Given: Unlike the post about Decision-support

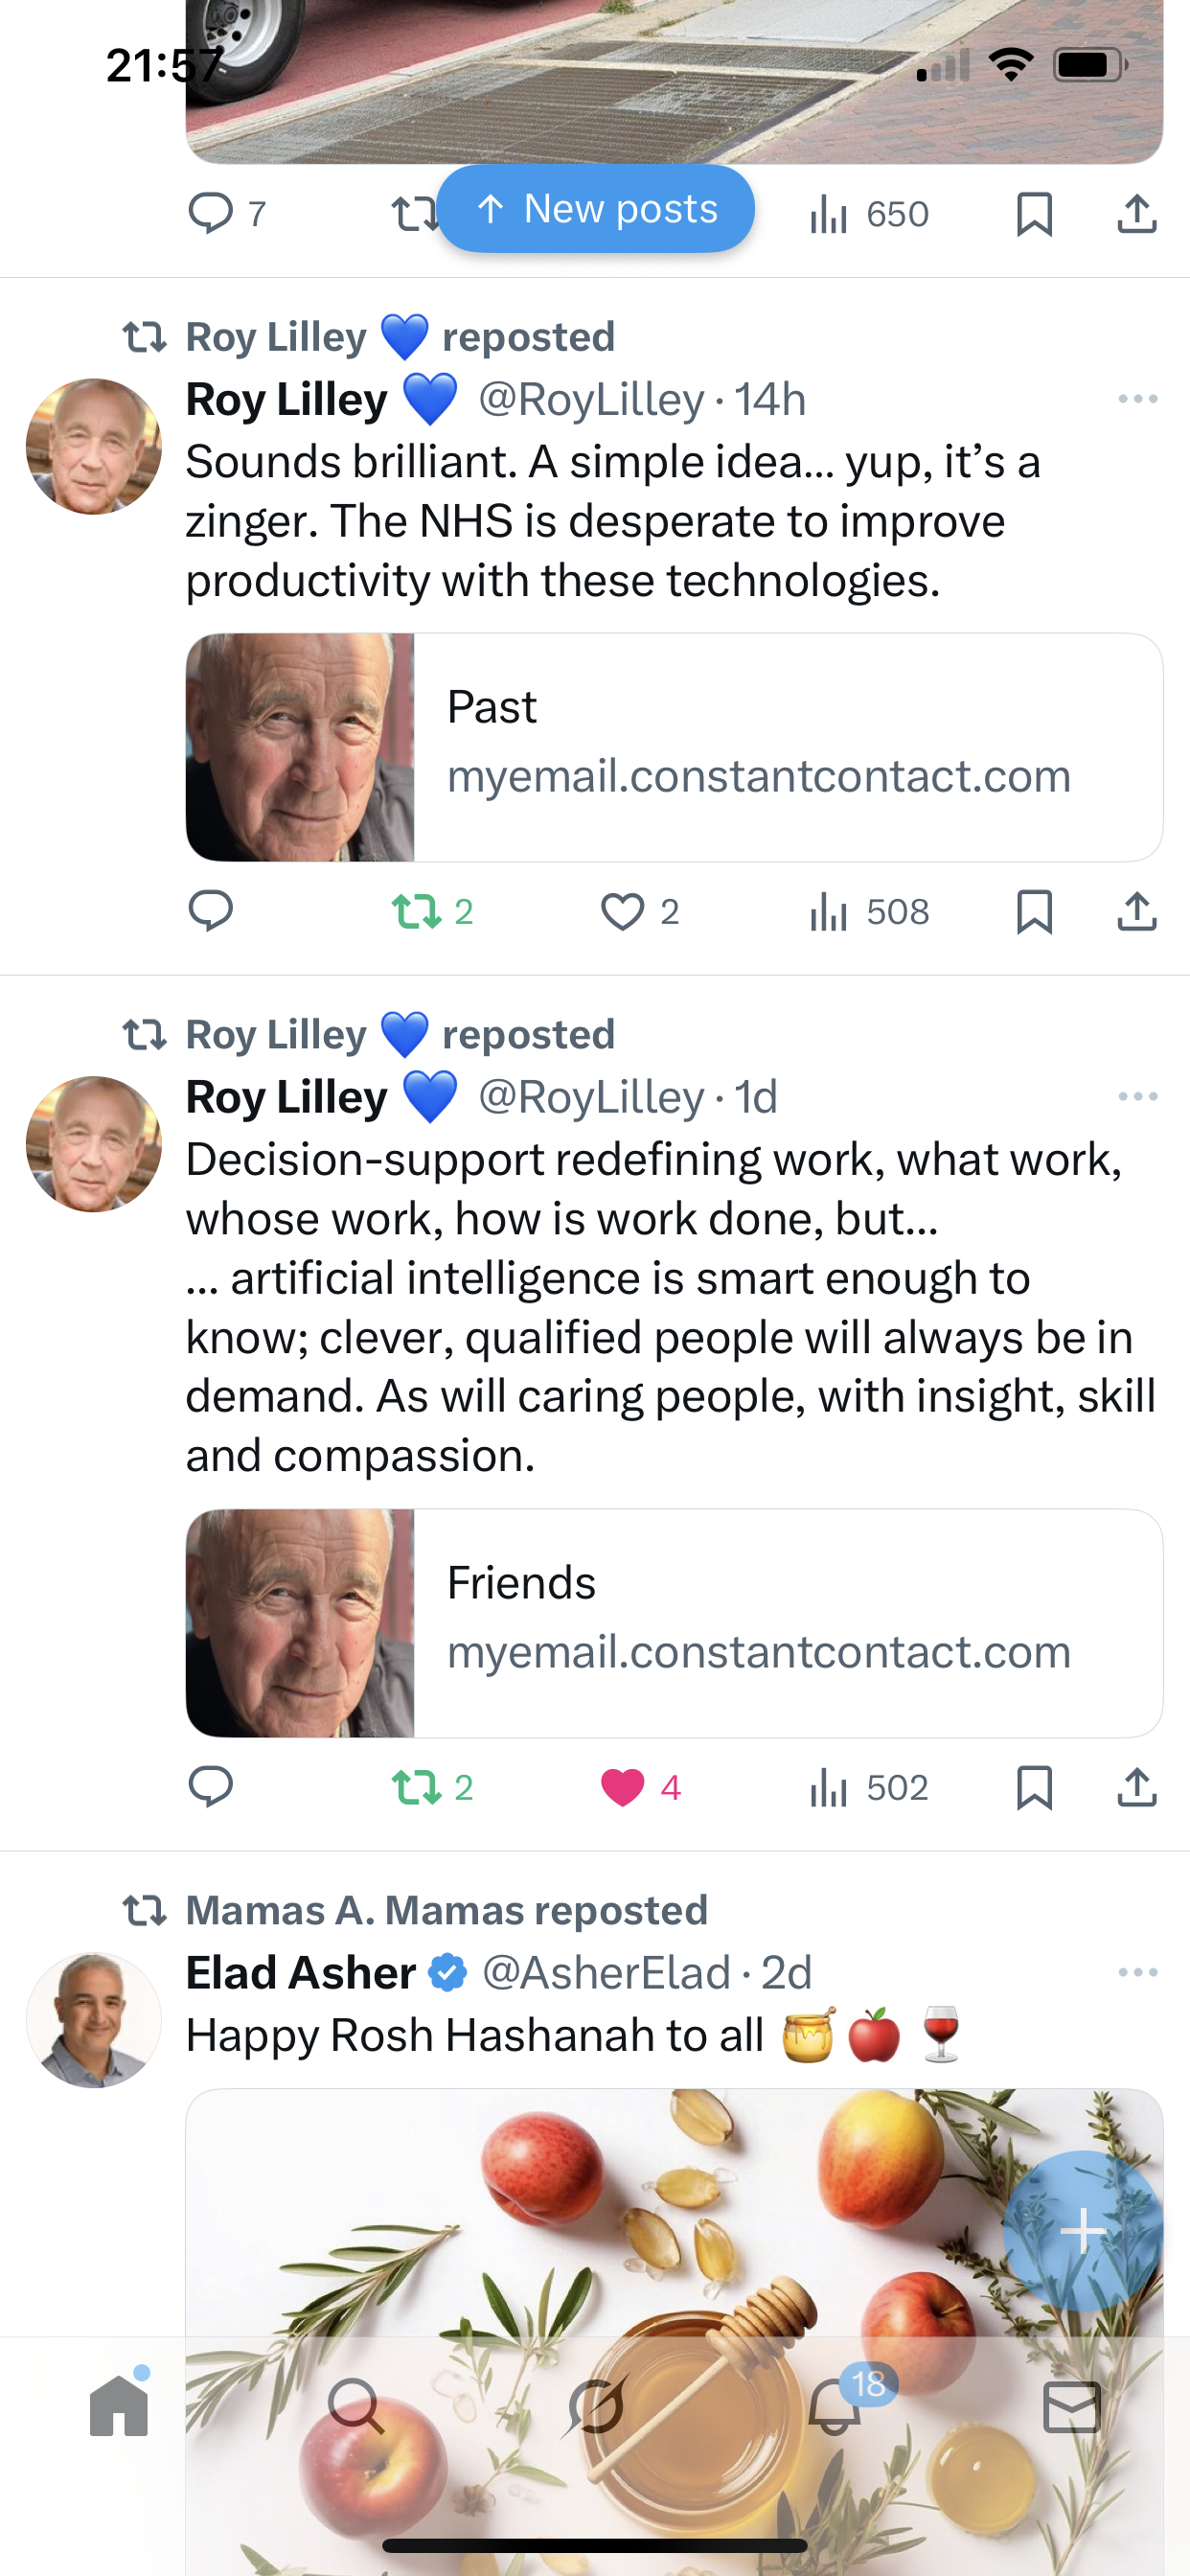Looking at the screenshot, I should tap(622, 1787).
